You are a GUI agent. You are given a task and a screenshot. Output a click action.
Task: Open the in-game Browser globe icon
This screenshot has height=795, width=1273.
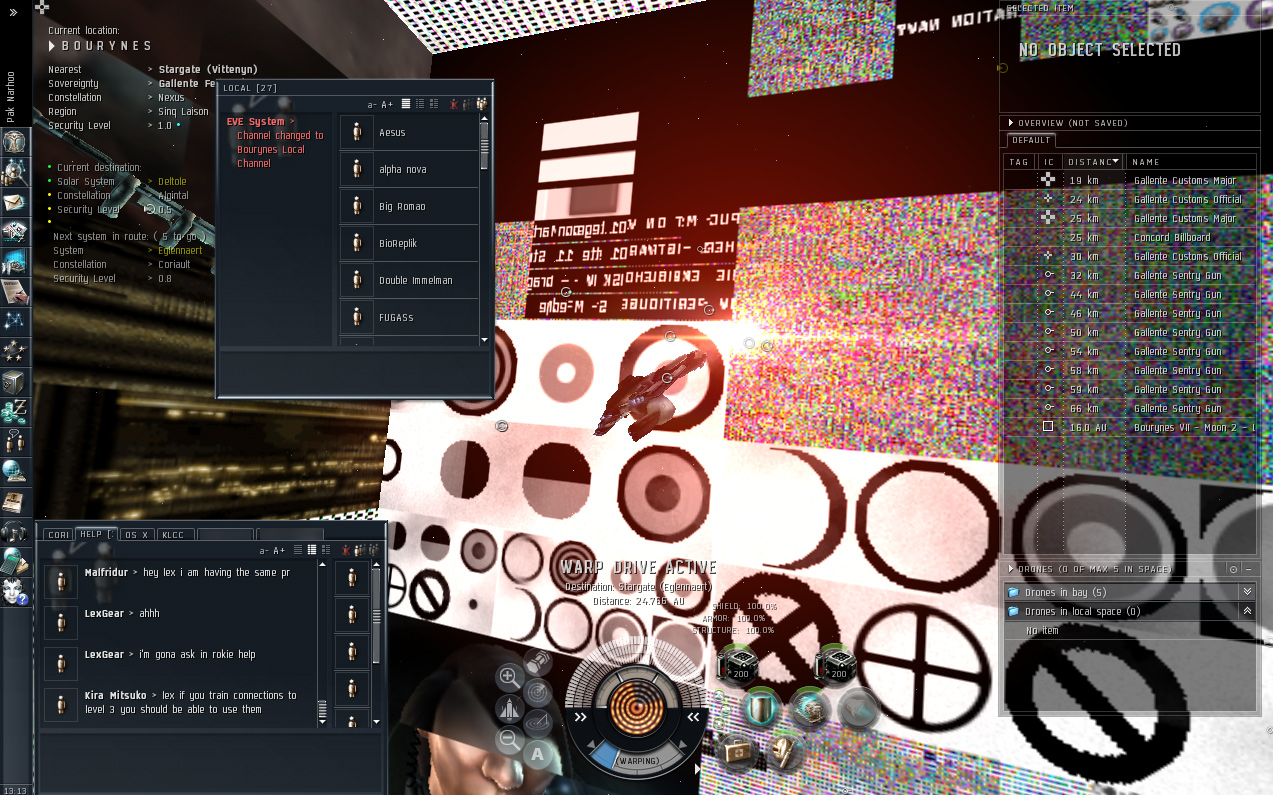pyautogui.click(x=14, y=471)
